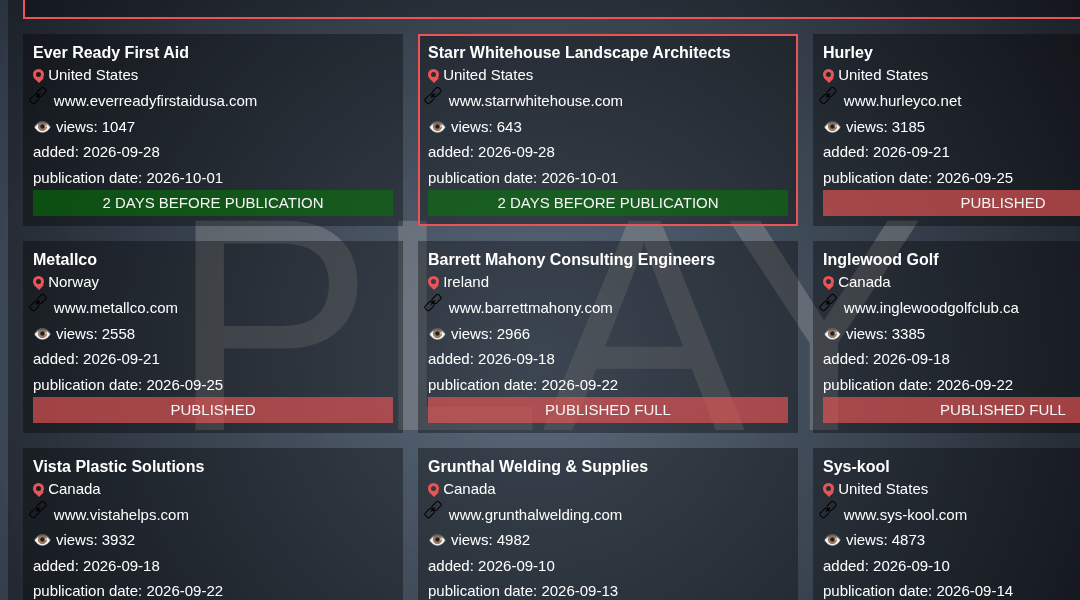Click the location pin on the Sys-kool card
This screenshot has height=600, width=1080.
[829, 490]
